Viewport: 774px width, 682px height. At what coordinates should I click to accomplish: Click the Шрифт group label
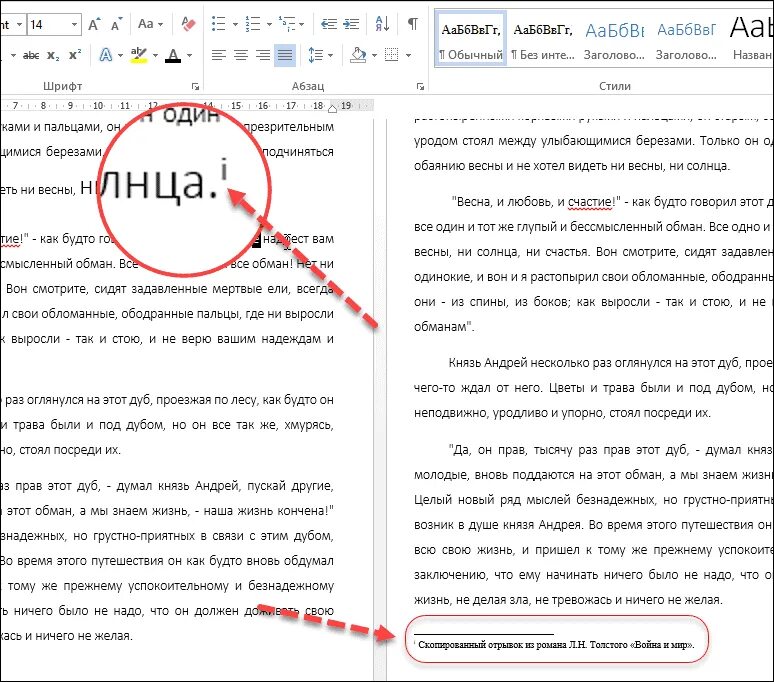(62, 86)
